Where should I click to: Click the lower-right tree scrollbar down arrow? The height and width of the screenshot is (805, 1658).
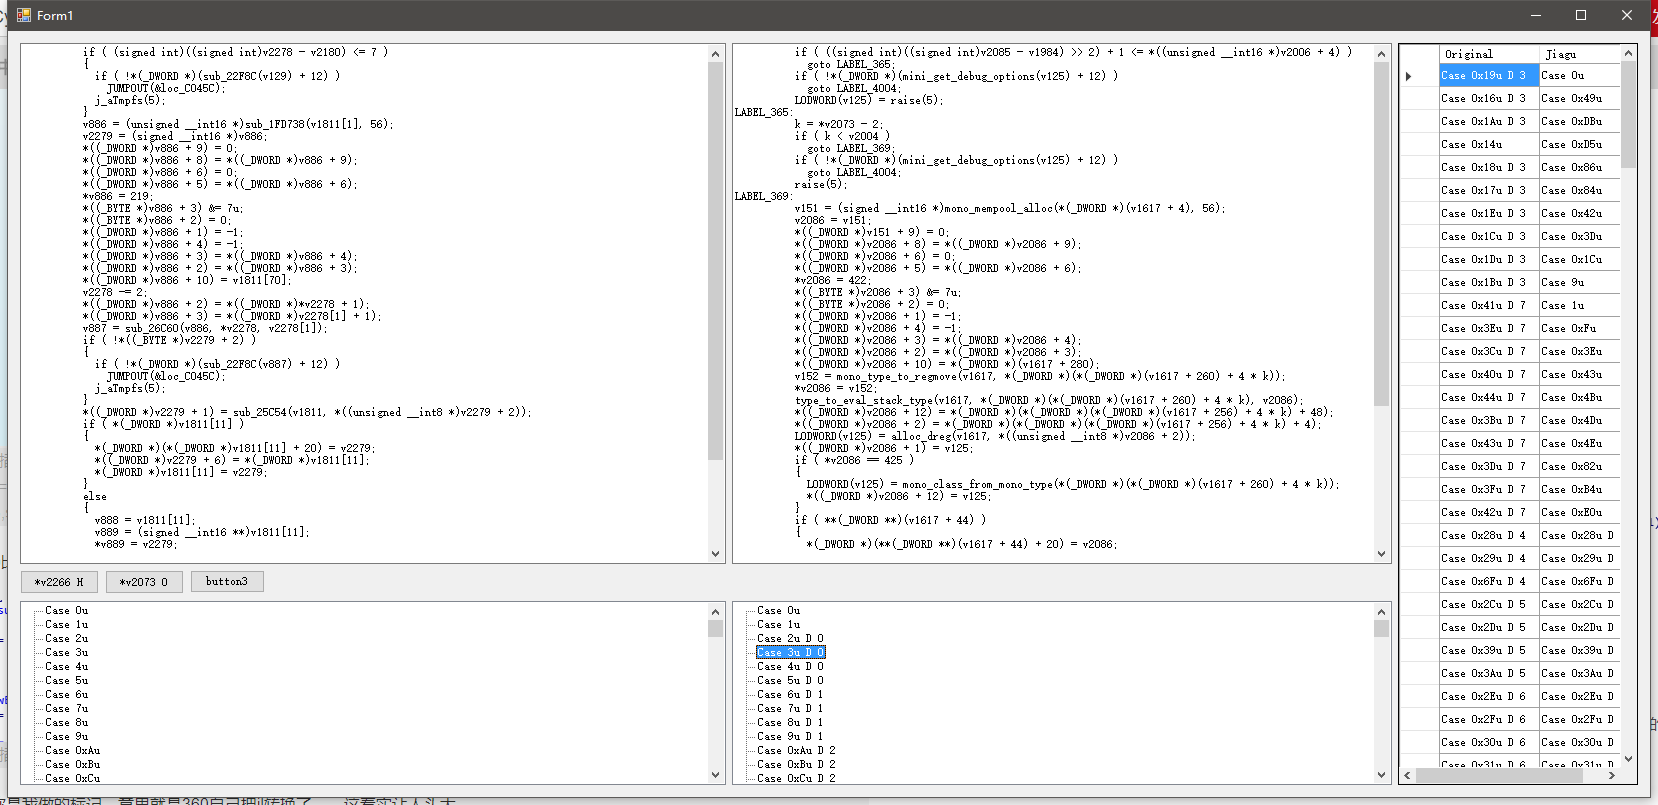[x=1381, y=774]
